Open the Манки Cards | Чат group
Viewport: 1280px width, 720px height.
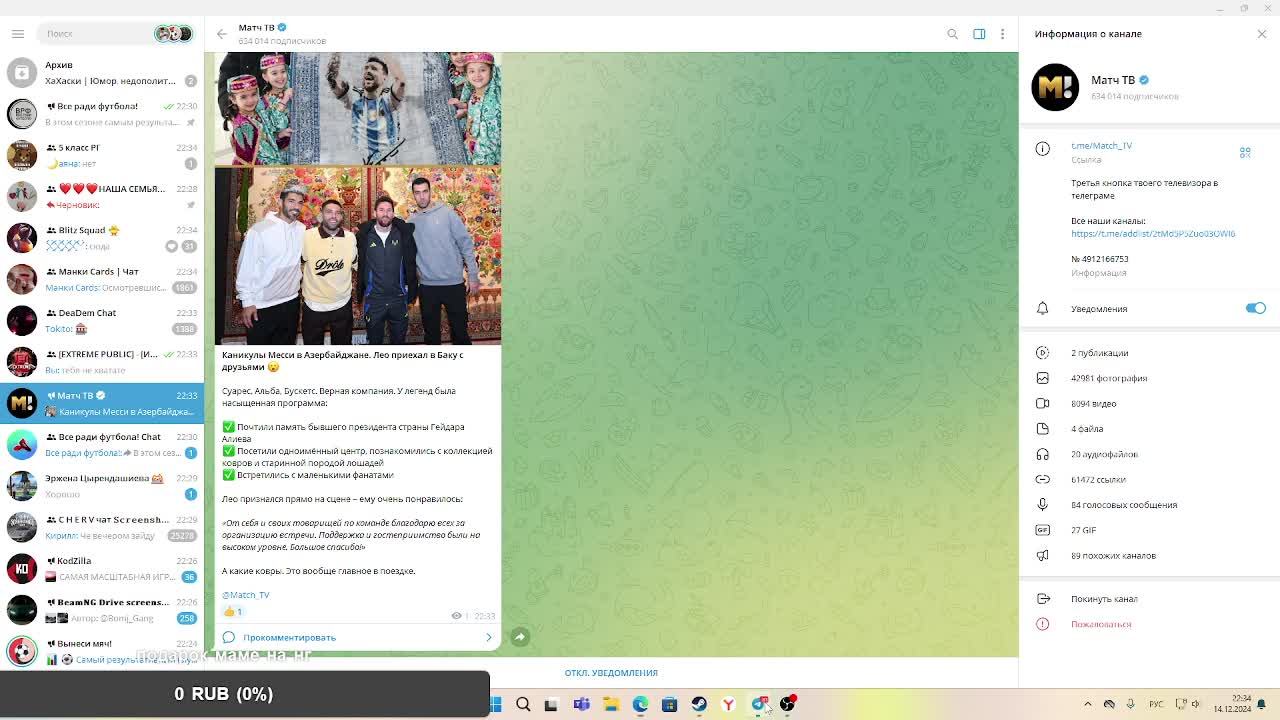point(102,279)
